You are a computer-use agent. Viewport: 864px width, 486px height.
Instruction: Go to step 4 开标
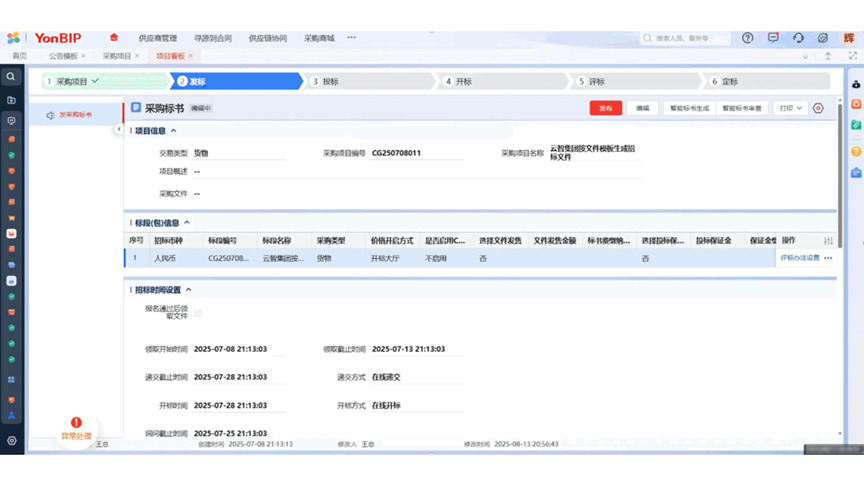[502, 82]
